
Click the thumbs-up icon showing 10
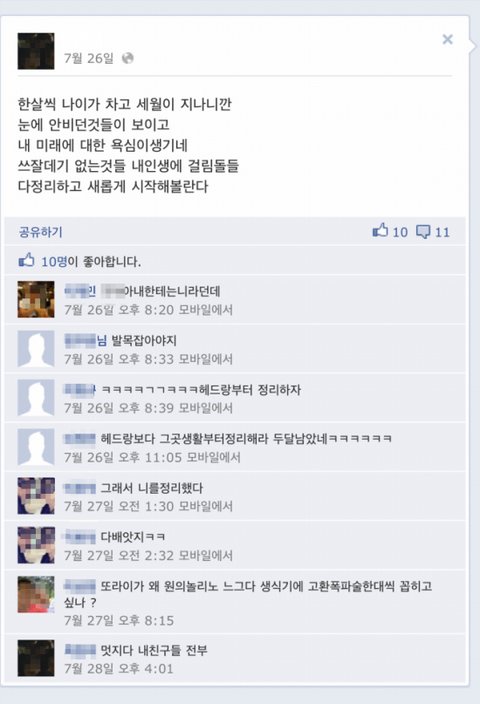380,231
